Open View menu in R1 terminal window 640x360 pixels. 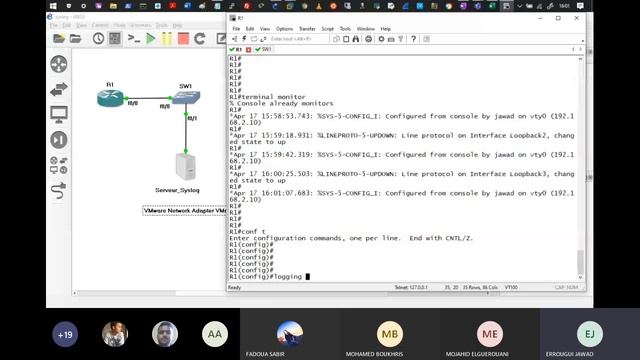tap(265, 29)
